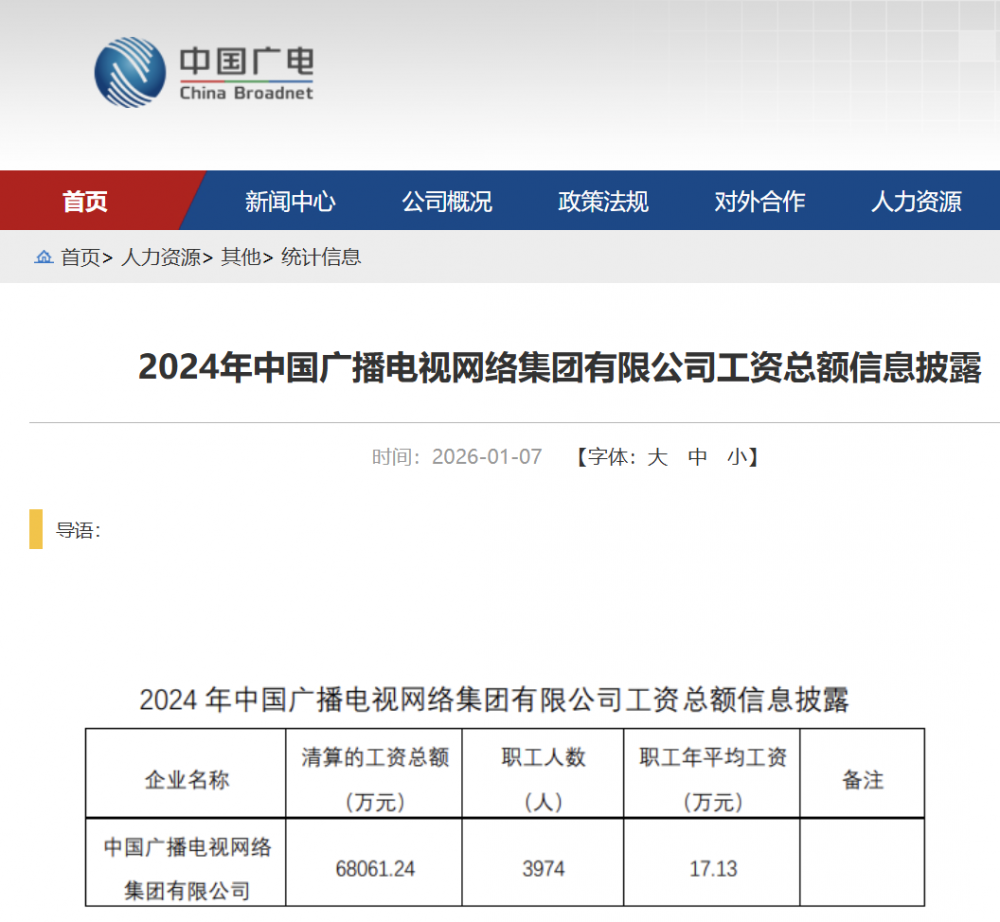The width and height of the screenshot is (1000, 922).
Task: Open the 公司概况 navigation item
Action: pos(447,201)
